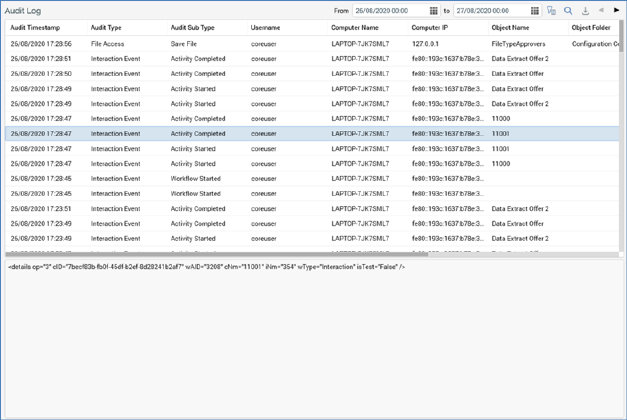Click the filter options icon

pyautogui.click(x=551, y=10)
